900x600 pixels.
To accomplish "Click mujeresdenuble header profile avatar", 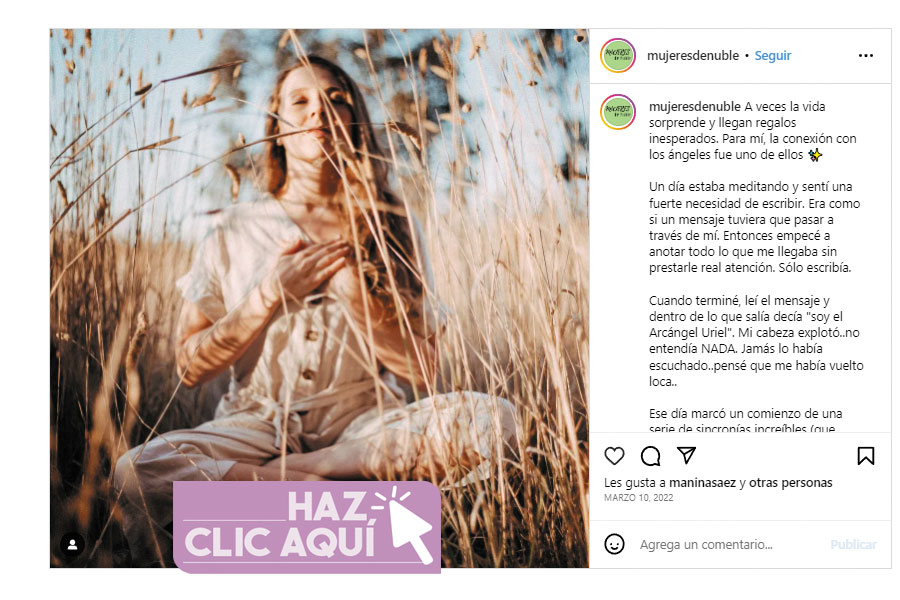I will [618, 56].
